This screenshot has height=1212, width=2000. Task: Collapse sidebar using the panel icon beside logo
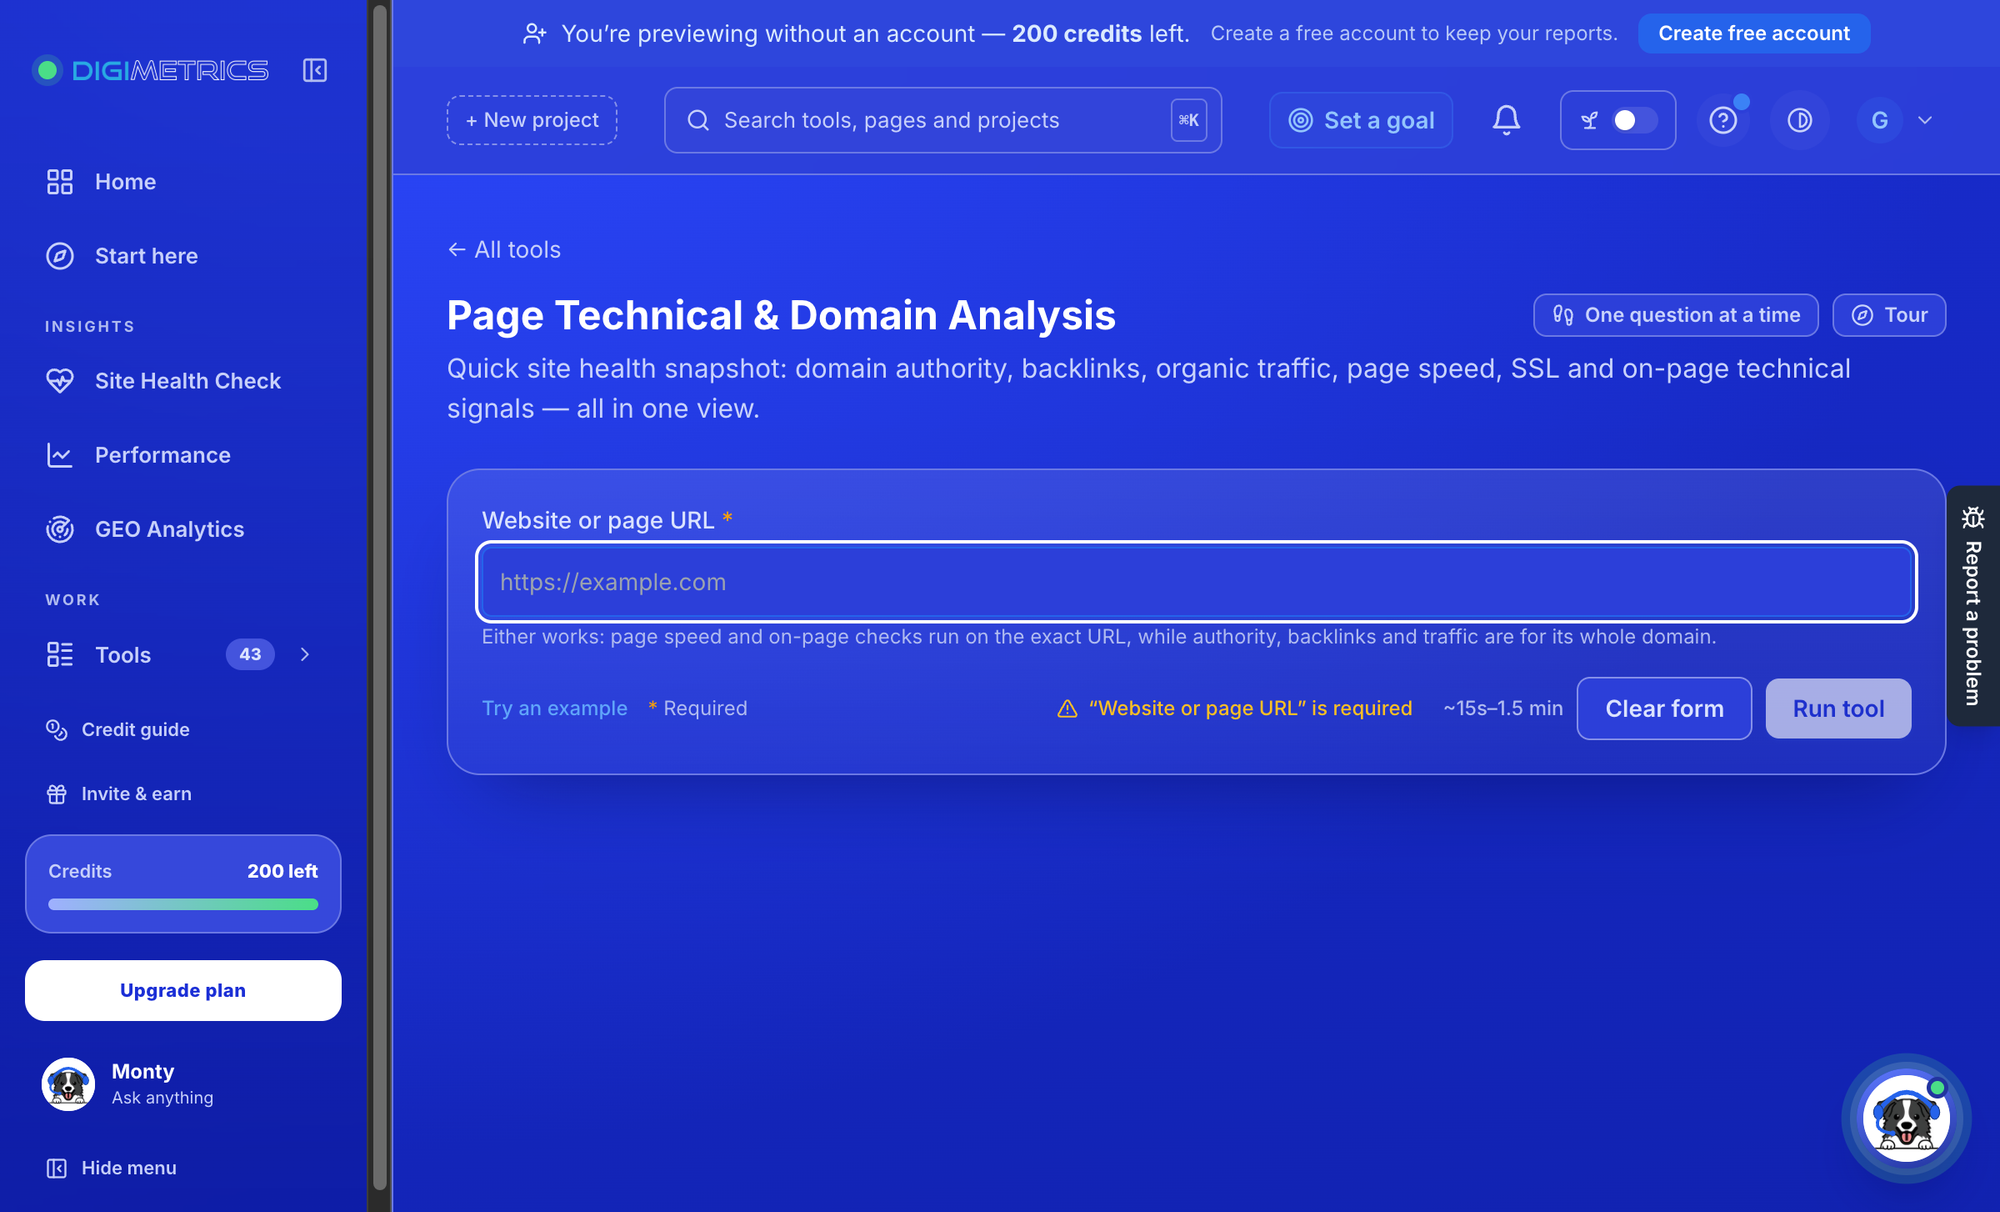(x=315, y=70)
